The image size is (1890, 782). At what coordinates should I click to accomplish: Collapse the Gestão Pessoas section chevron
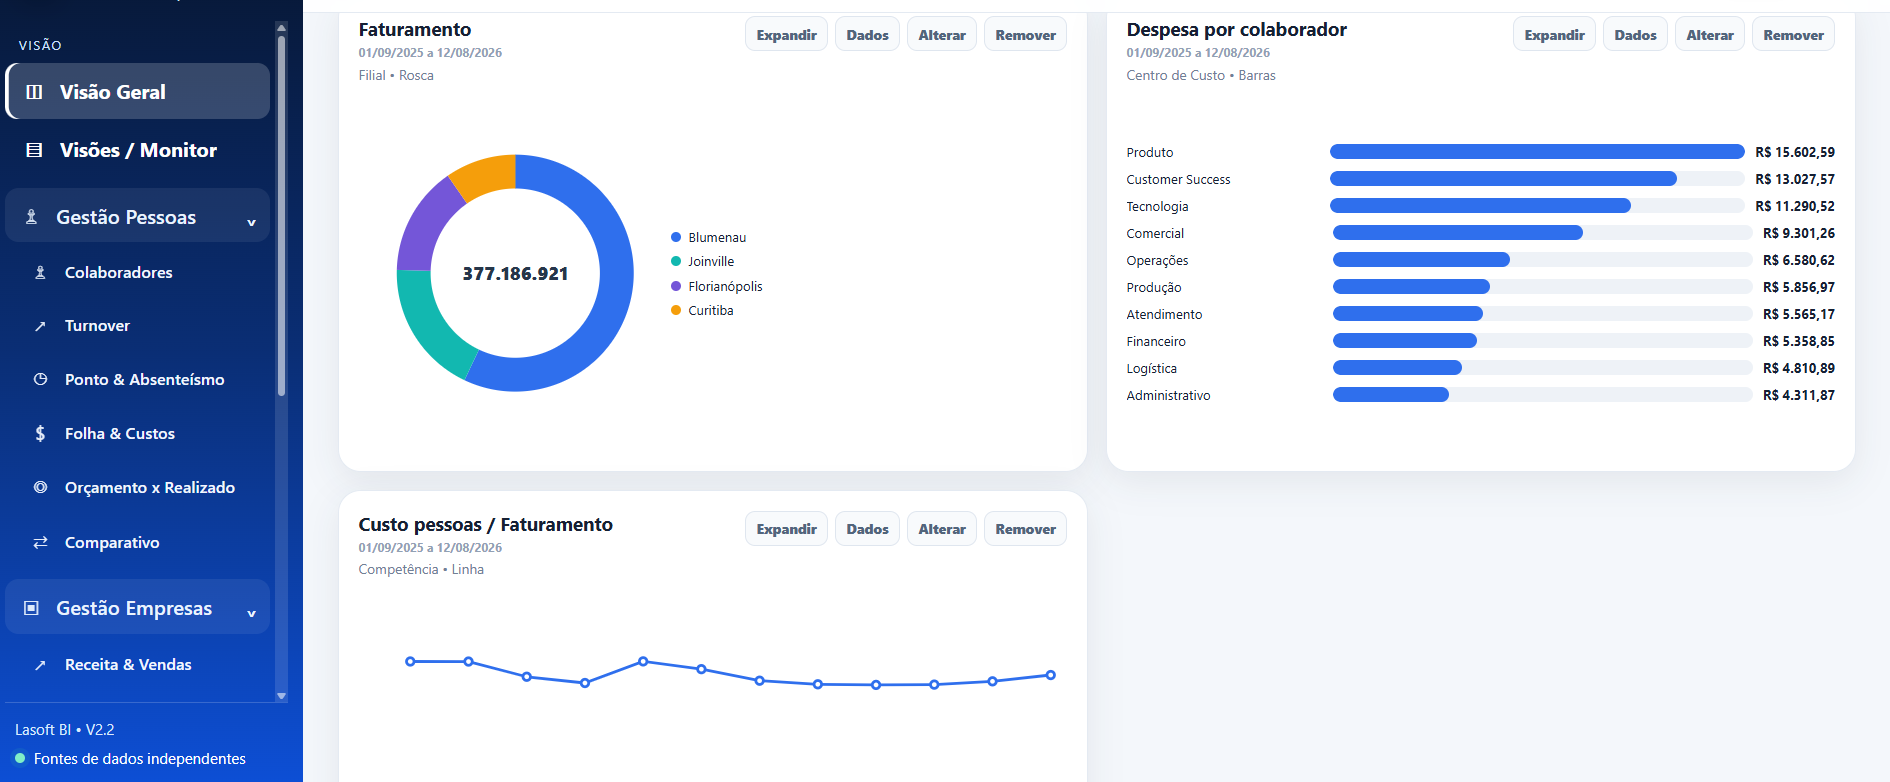click(x=251, y=222)
